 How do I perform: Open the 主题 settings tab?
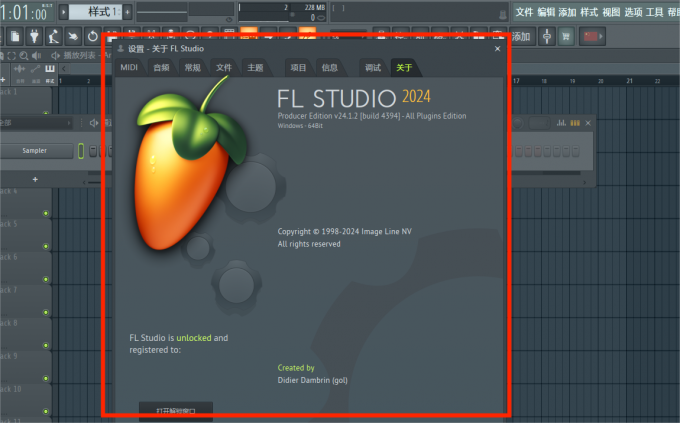pyautogui.click(x=255, y=68)
